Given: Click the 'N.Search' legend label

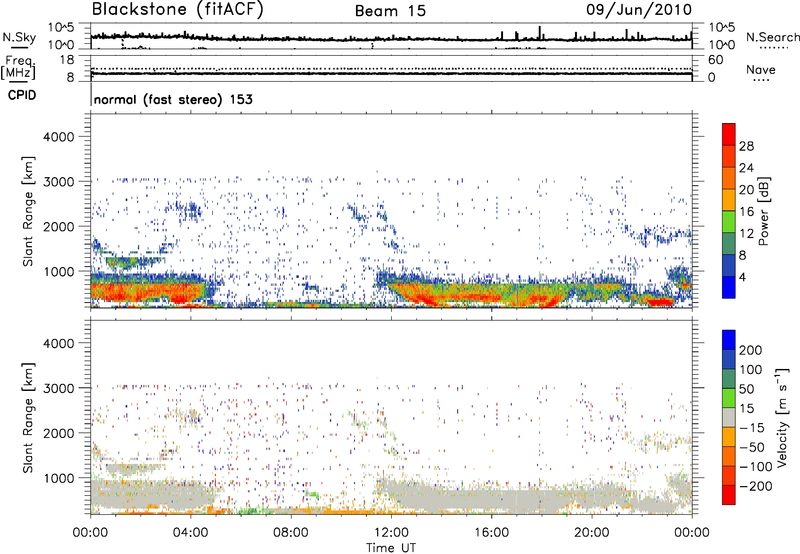Looking at the screenshot, I should 772,37.
